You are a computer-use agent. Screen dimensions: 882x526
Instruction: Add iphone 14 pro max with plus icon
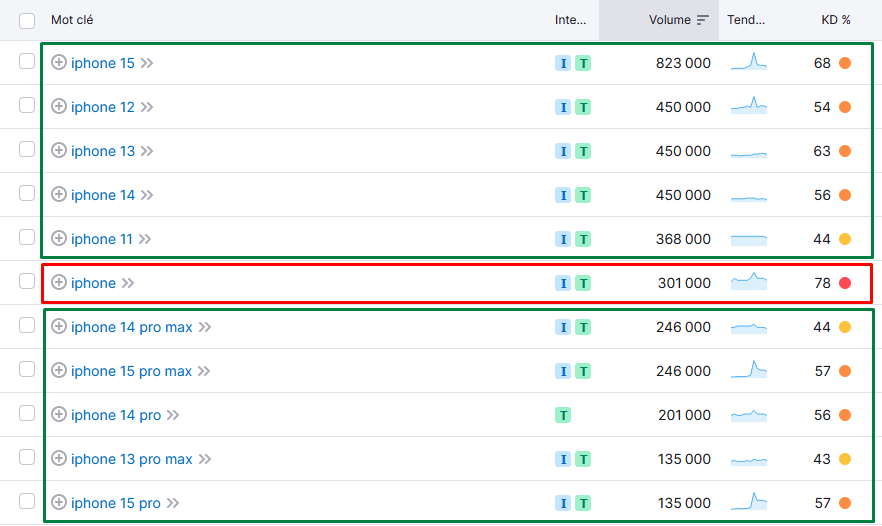tap(59, 326)
